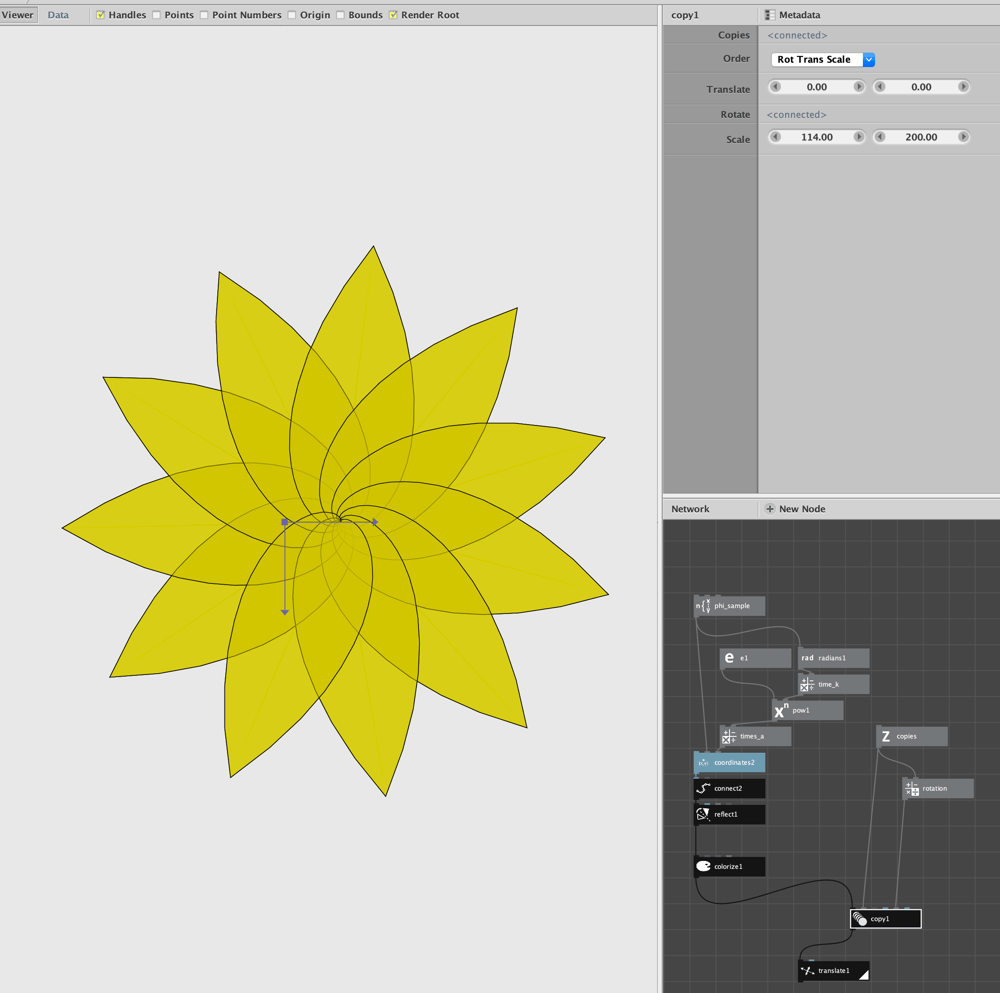The image size is (1000, 993).
Task: Click the horizontal arrow handle in the viewer
Action: click(375, 522)
